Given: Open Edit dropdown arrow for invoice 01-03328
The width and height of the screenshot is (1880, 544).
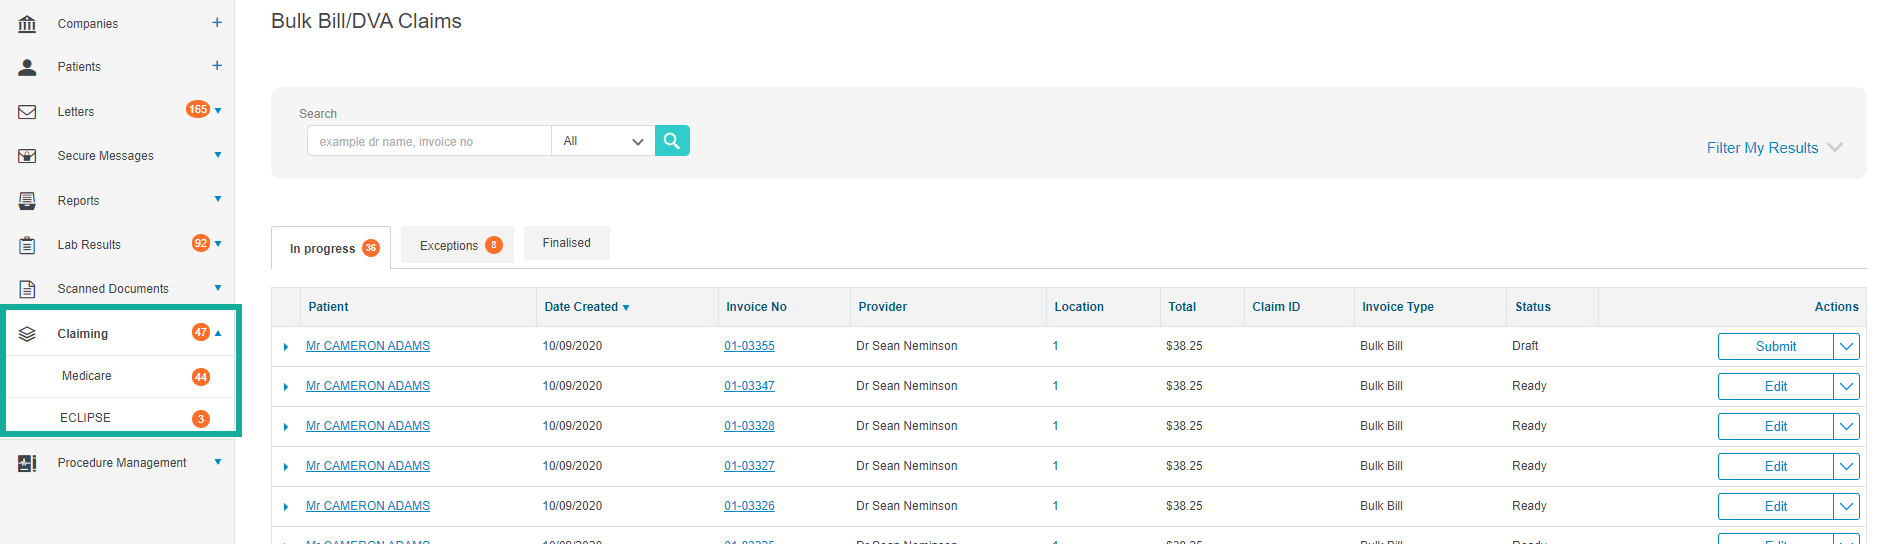Looking at the screenshot, I should point(1846,426).
